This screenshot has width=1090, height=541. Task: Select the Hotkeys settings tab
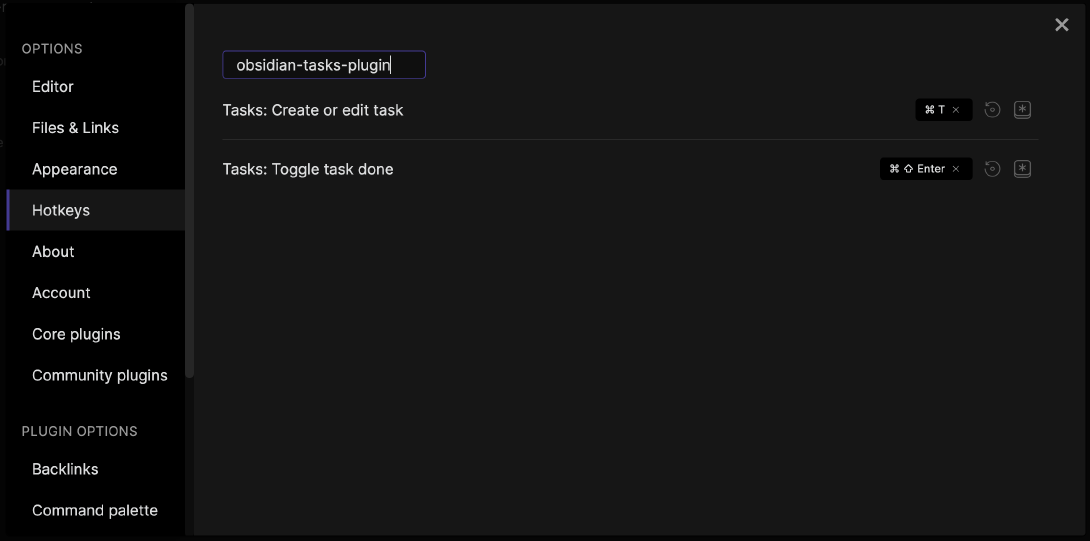coord(96,210)
